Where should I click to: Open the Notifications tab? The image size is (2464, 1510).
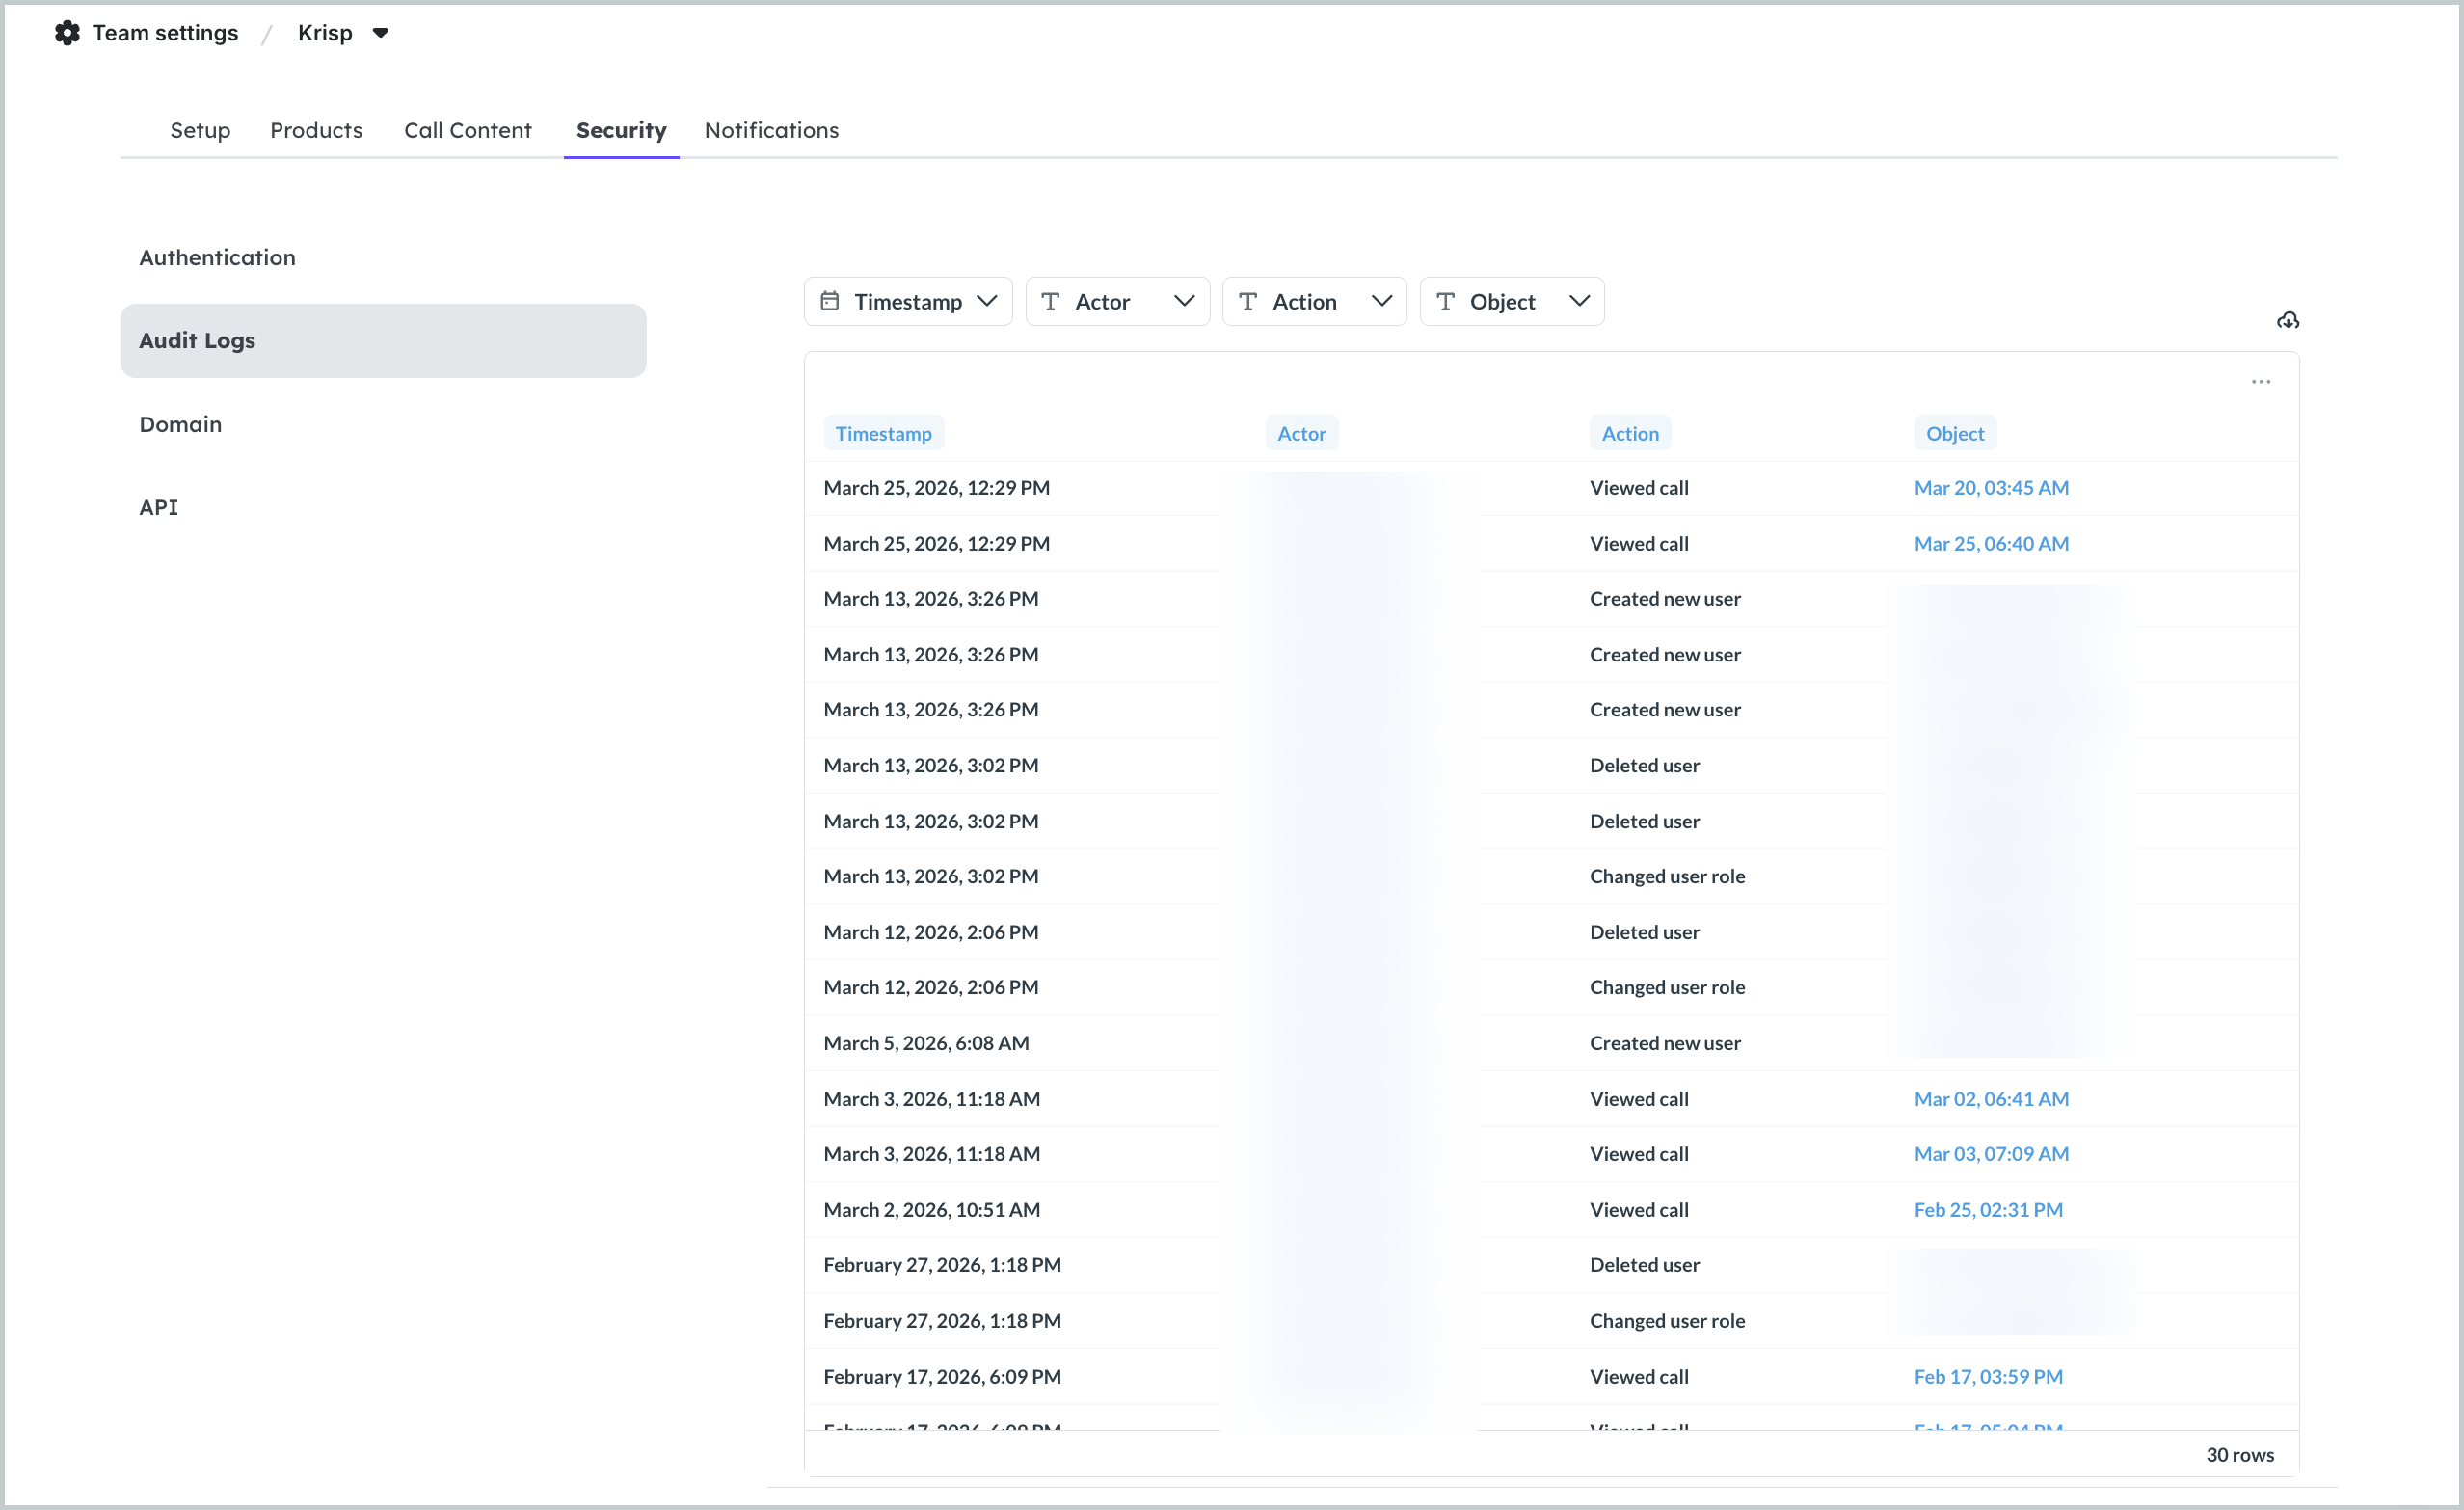click(x=771, y=130)
